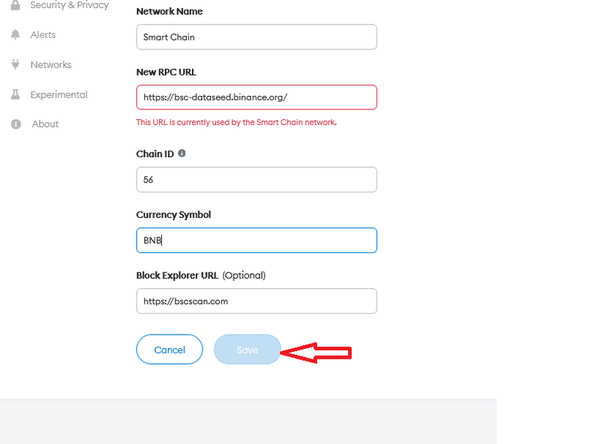Click the info icon beside About
Screen dimensions: 600x444
click(15, 124)
